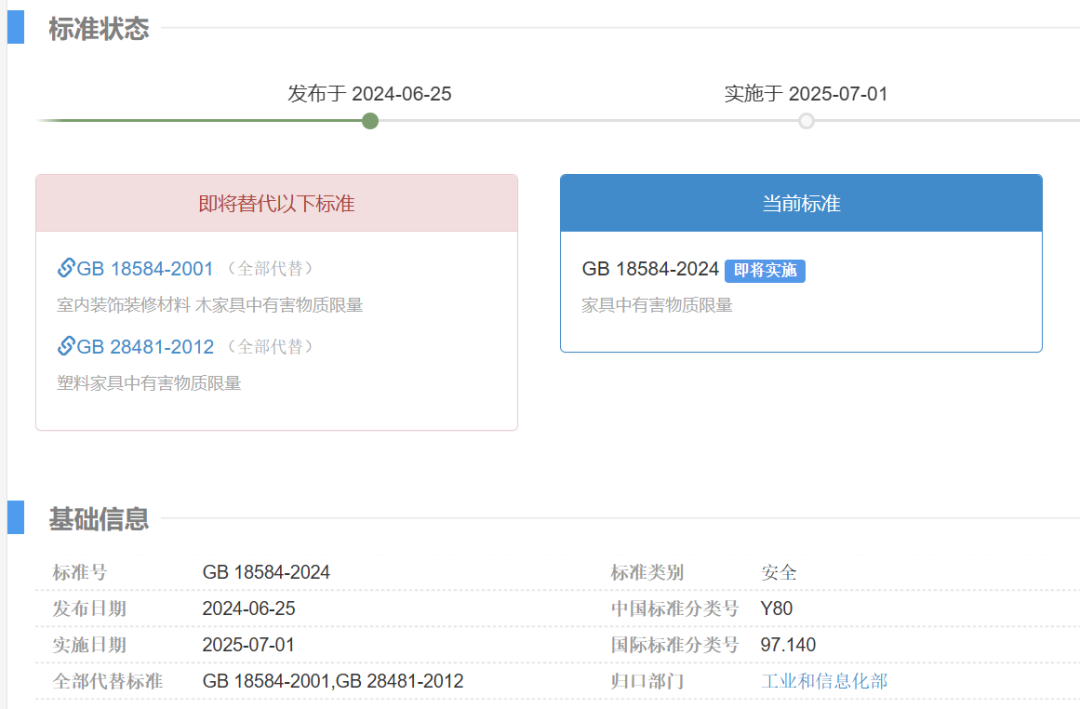Open the GB 18584-2001 standard link

coord(144,269)
